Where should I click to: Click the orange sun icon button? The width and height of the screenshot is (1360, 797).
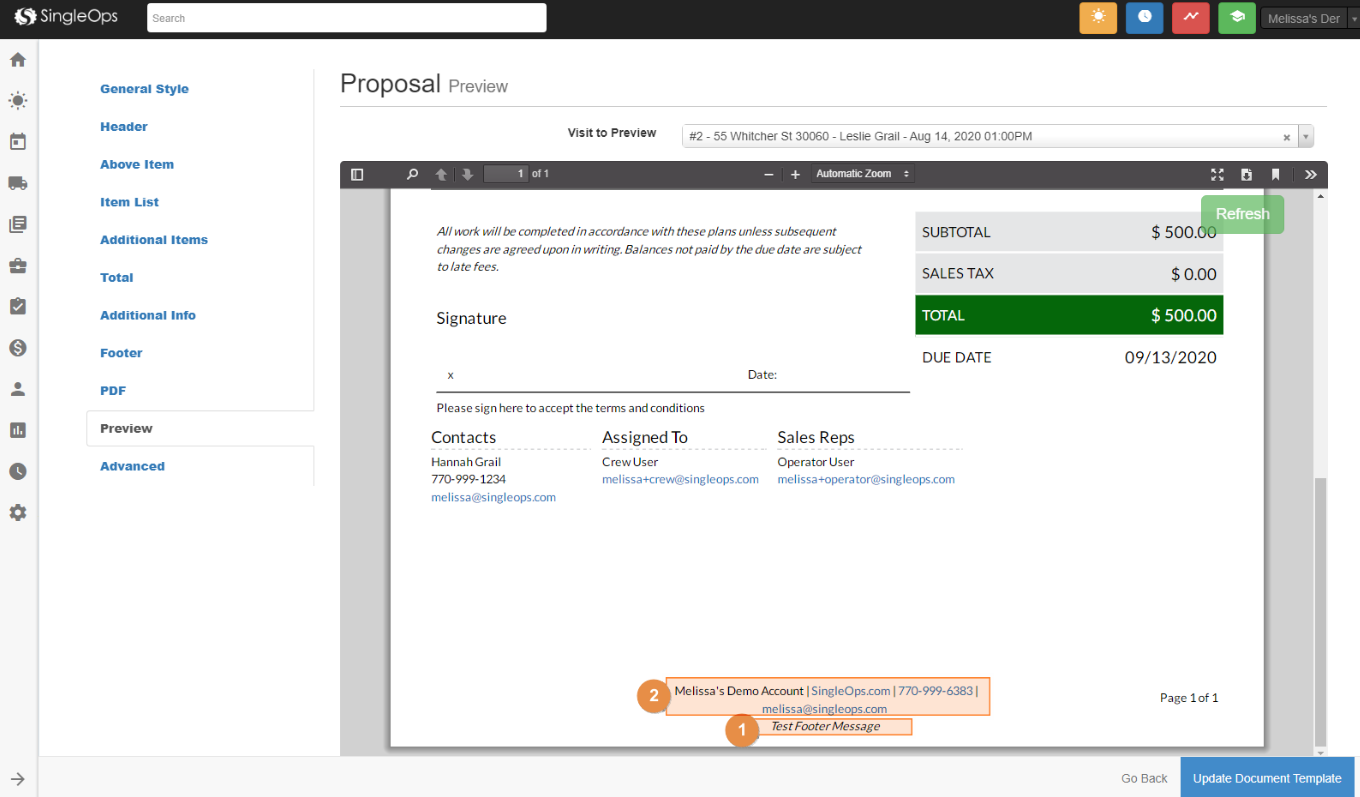1098,18
